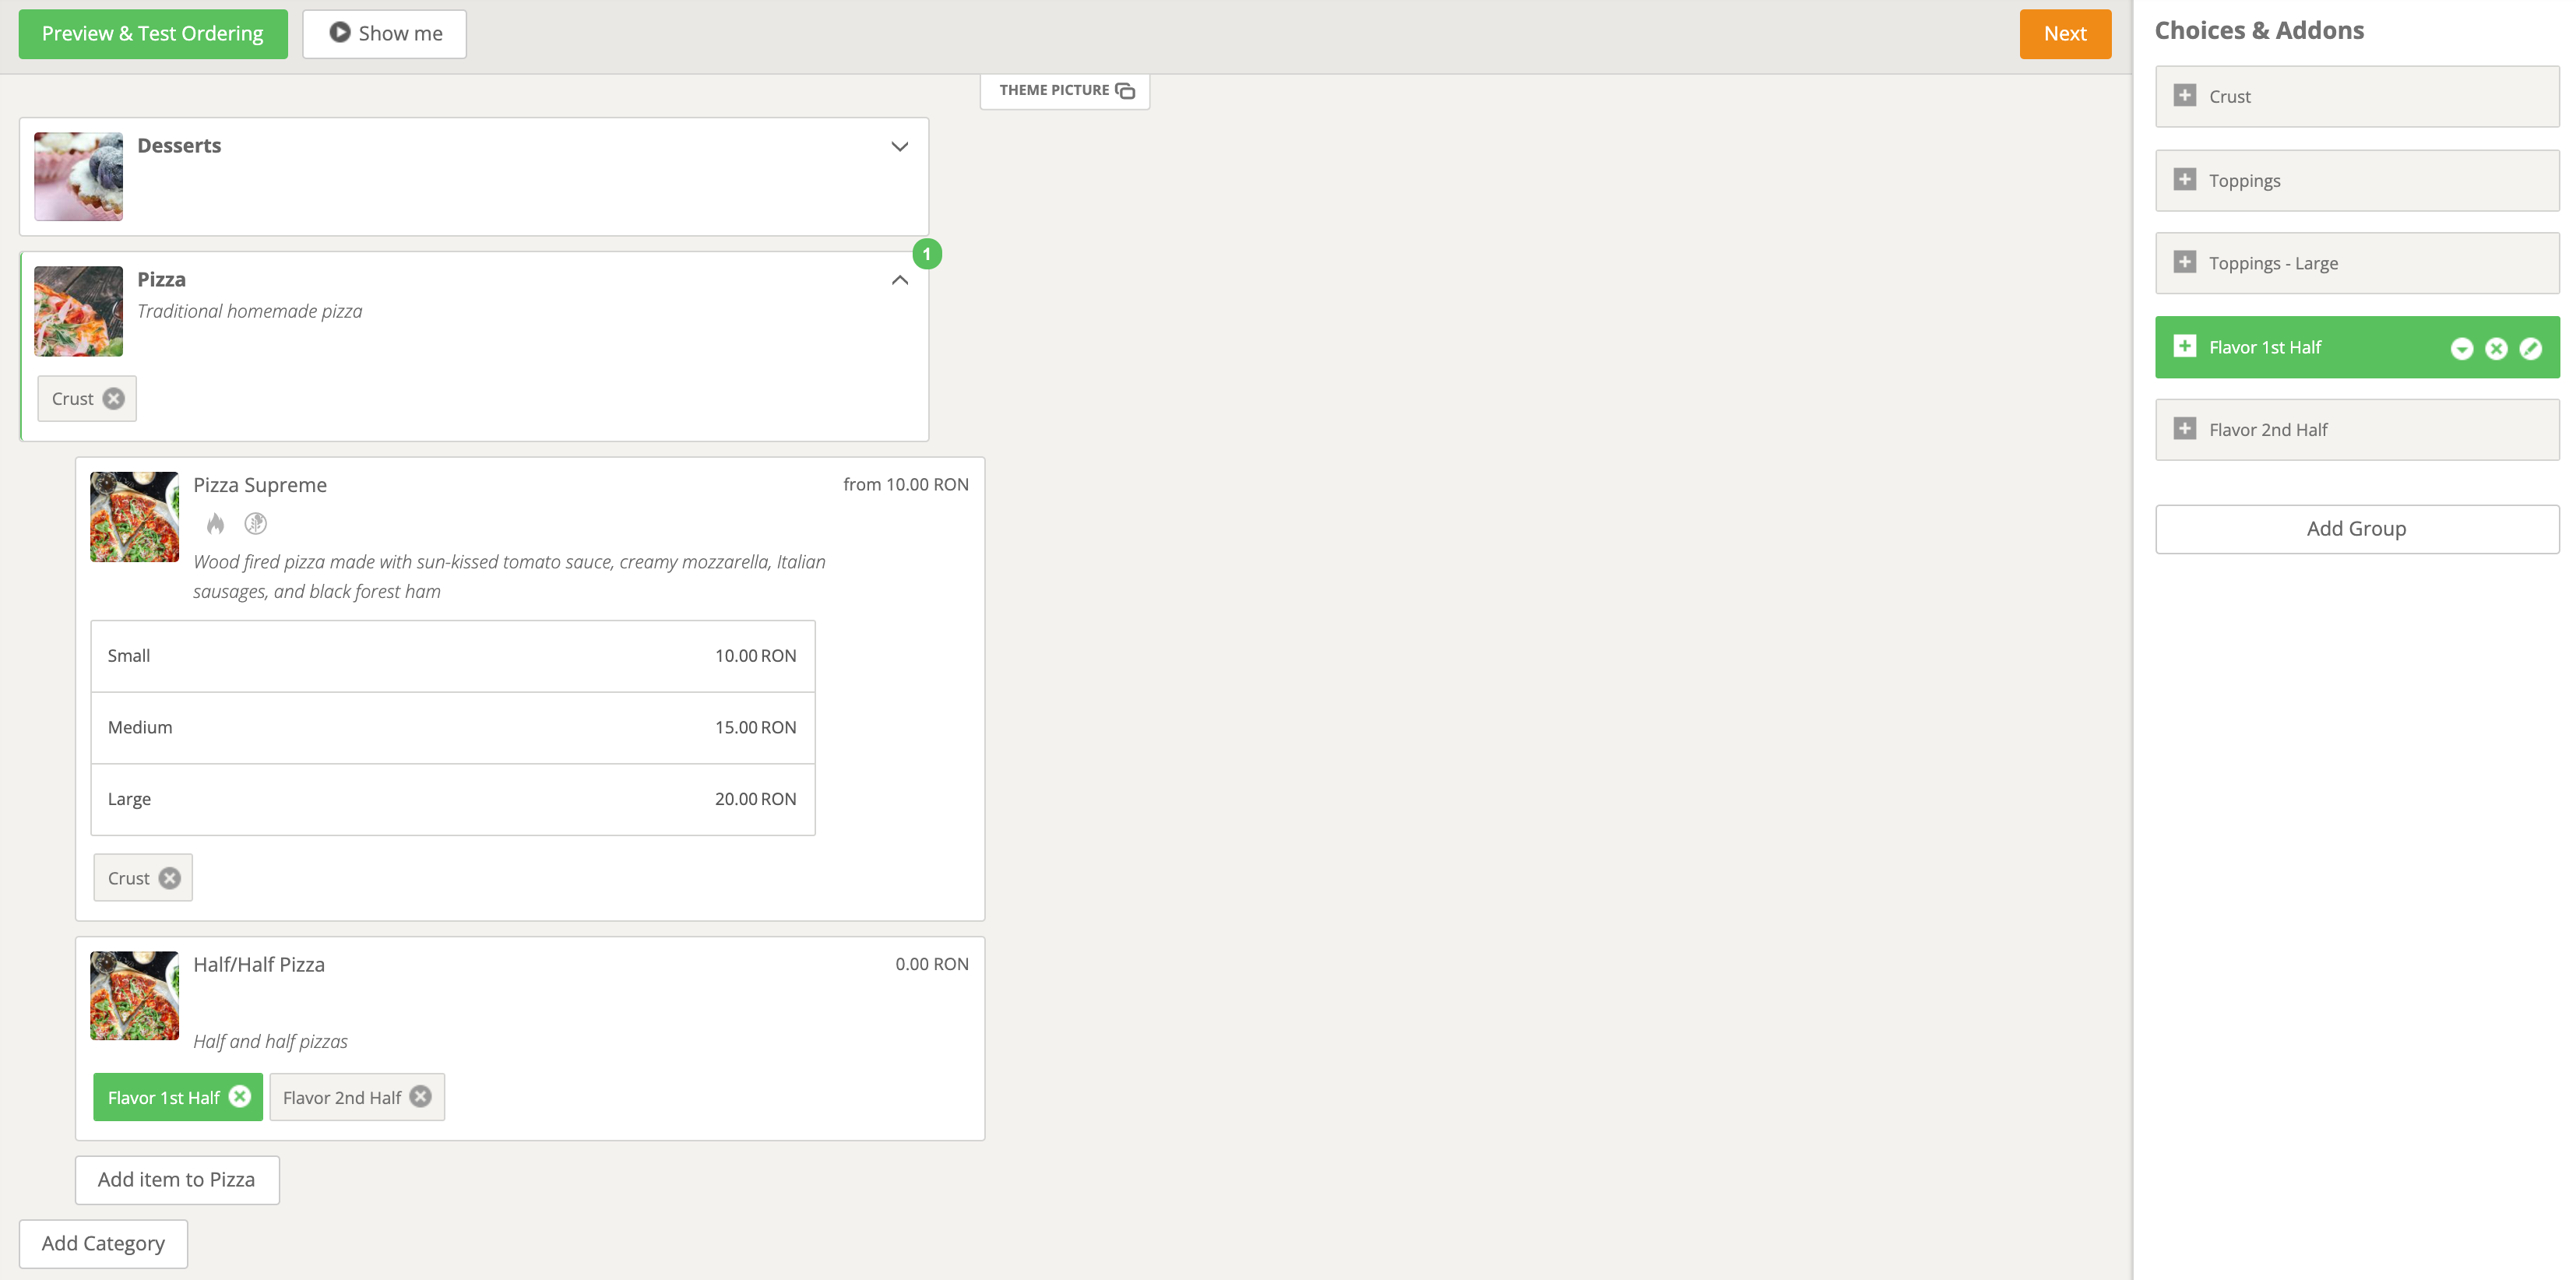Expand the Crust addon group plus icon
This screenshot has width=2576, height=1280.
pyautogui.click(x=2185, y=96)
